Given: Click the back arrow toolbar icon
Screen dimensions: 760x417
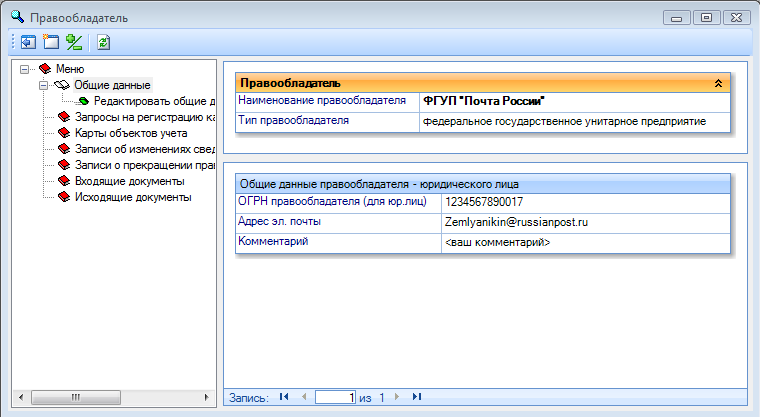Looking at the screenshot, I should [x=28, y=43].
